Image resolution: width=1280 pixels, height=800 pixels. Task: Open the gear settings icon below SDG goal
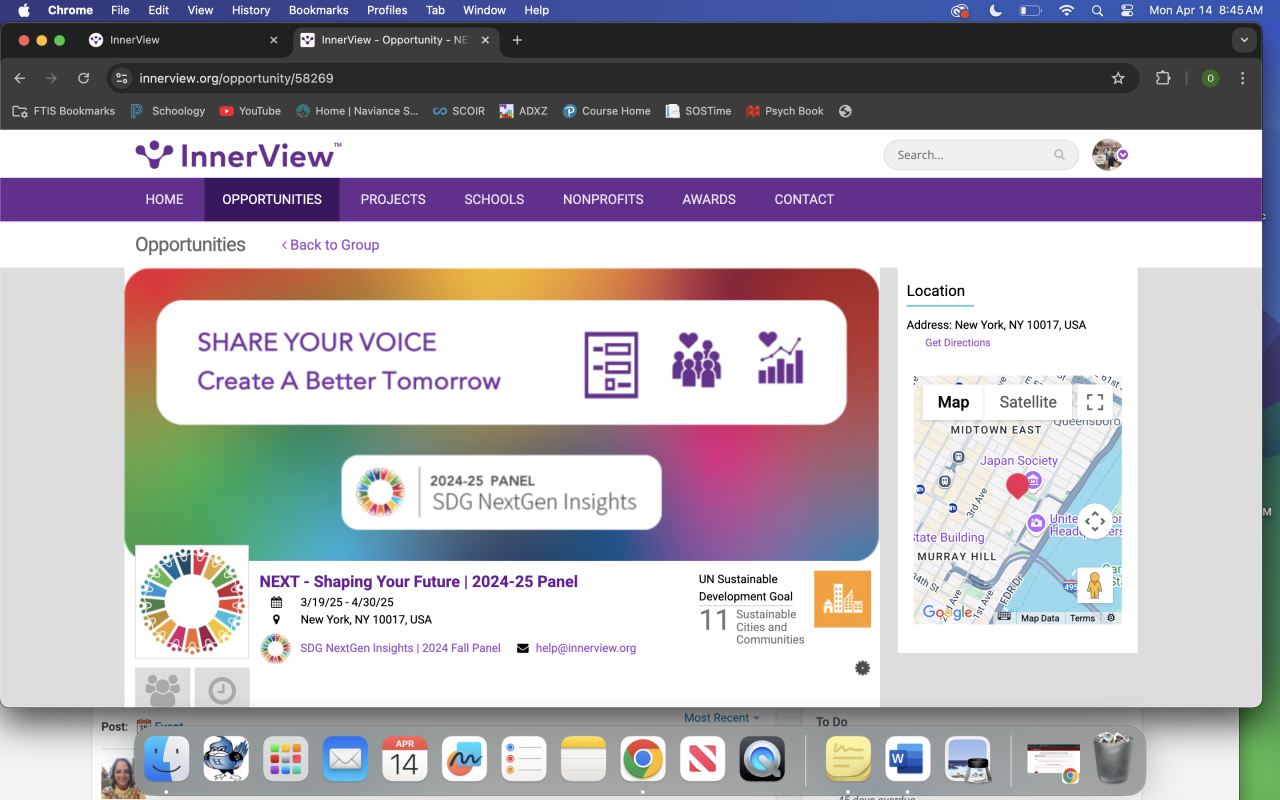pyautogui.click(x=863, y=668)
